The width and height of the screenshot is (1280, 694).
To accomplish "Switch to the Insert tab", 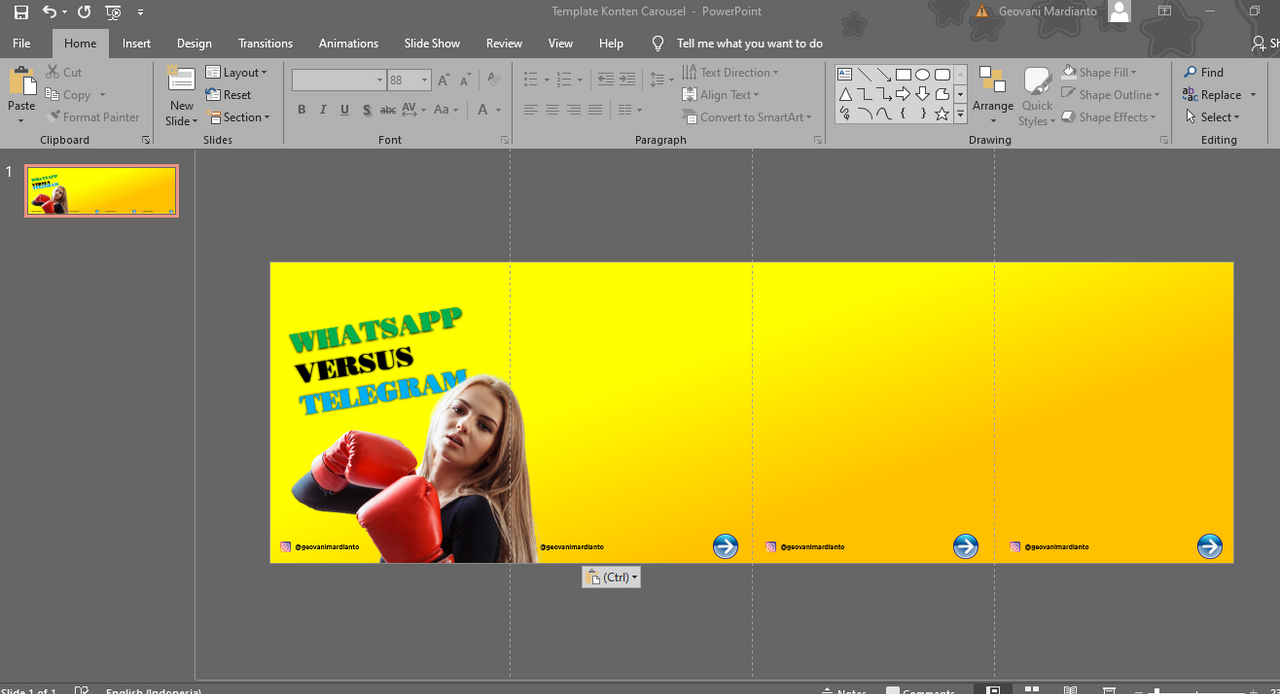I will (136, 43).
